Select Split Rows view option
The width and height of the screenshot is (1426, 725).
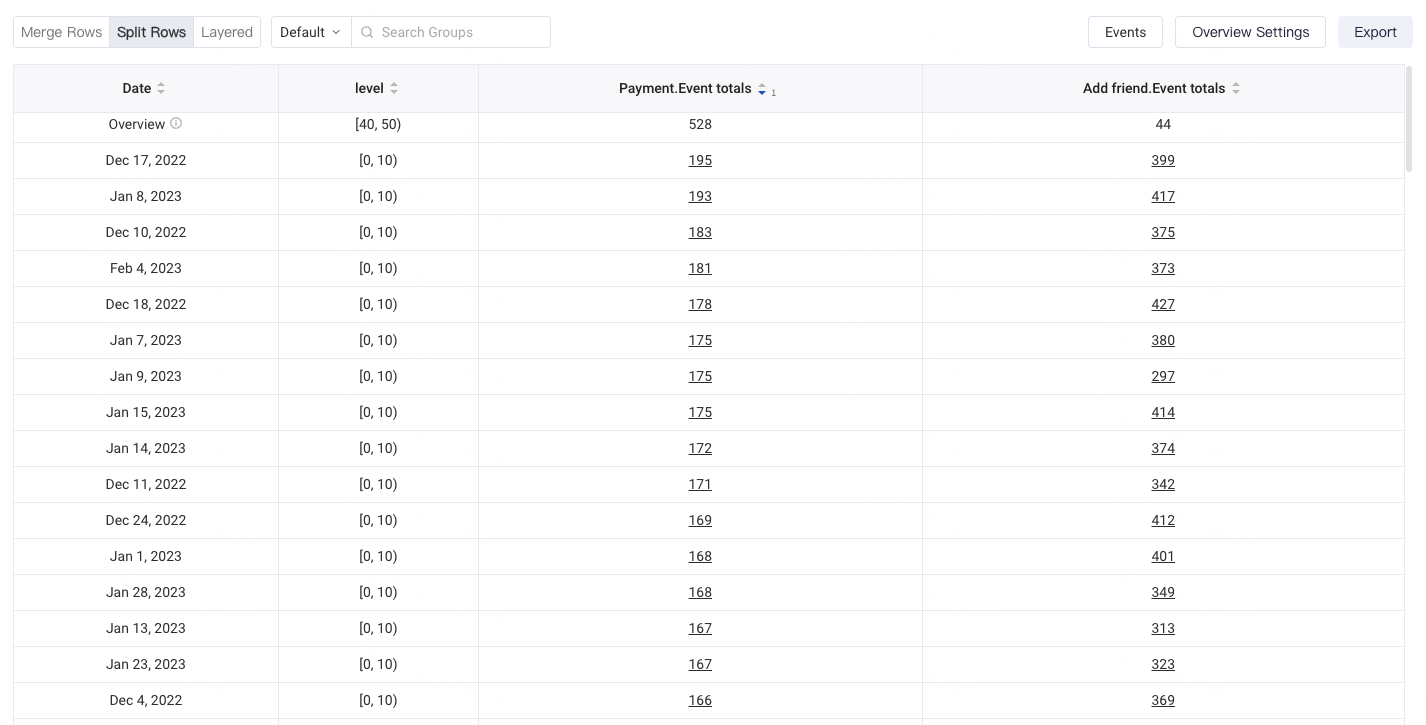(151, 32)
